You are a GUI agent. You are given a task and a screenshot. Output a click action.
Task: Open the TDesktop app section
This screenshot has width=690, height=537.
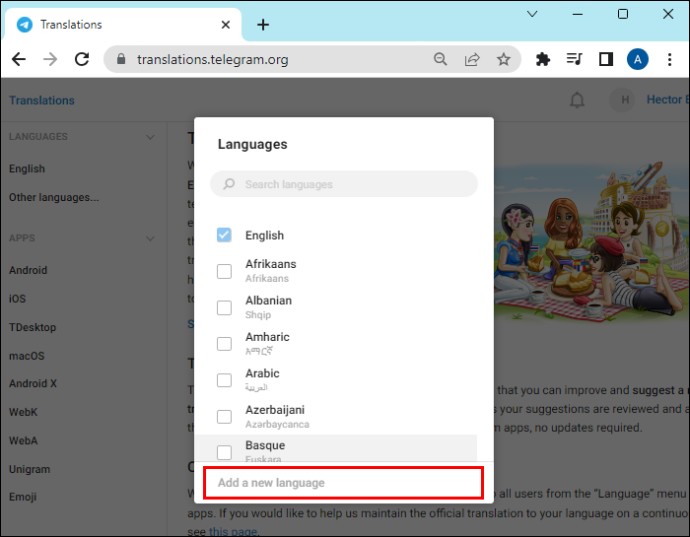coord(33,327)
